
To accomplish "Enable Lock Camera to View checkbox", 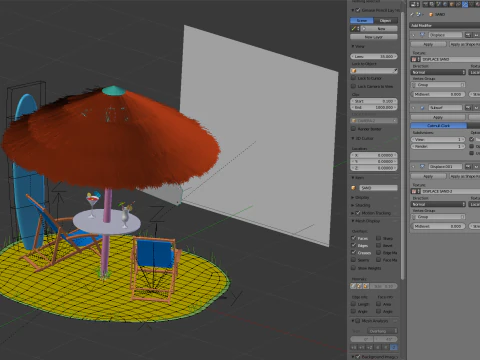I will click(353, 86).
